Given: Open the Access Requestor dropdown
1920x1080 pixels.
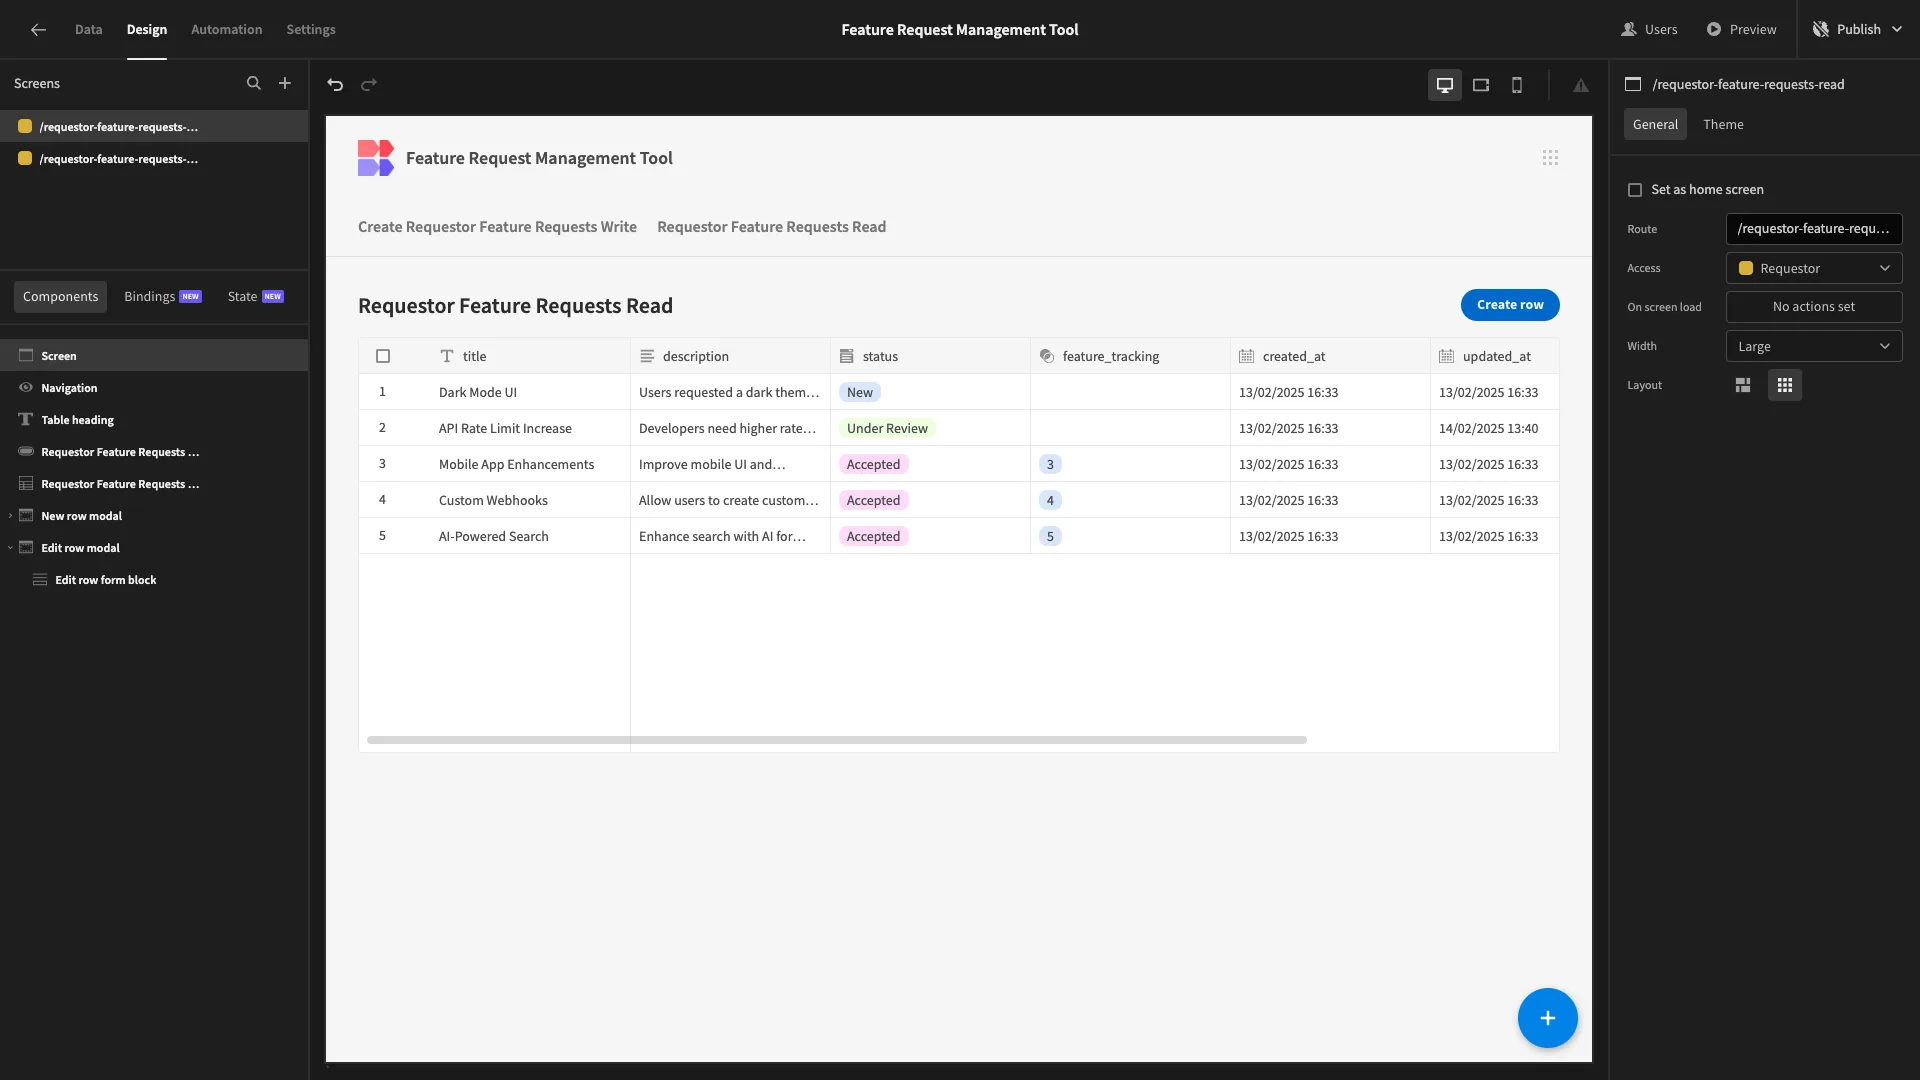Looking at the screenshot, I should (x=1814, y=269).
